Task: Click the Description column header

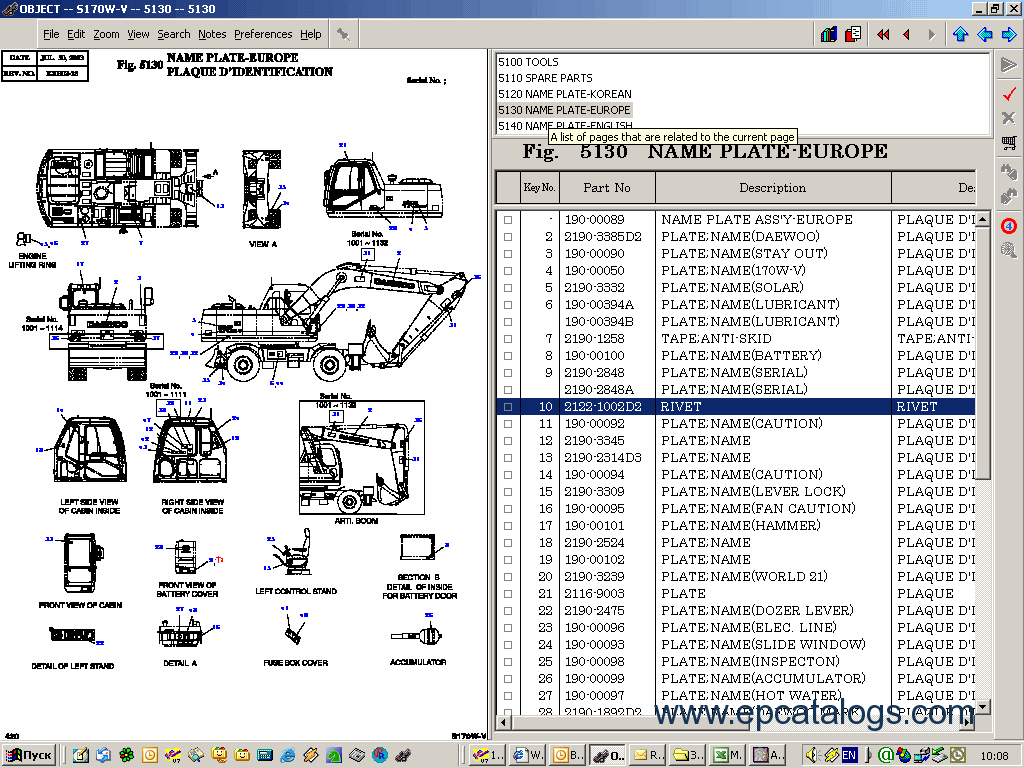Action: (x=773, y=187)
